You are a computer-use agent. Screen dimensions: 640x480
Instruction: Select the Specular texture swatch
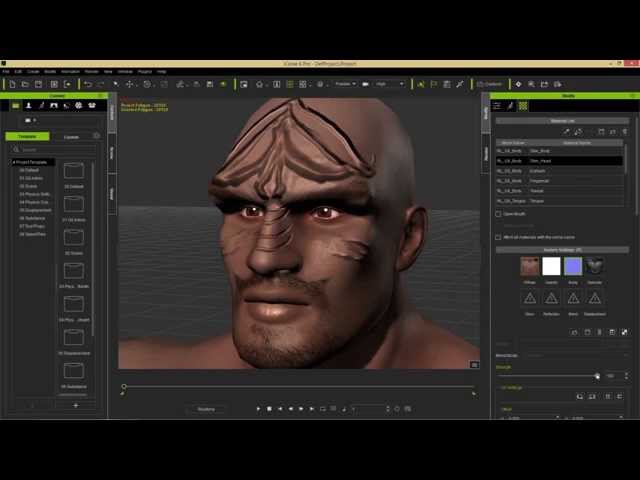click(594, 266)
